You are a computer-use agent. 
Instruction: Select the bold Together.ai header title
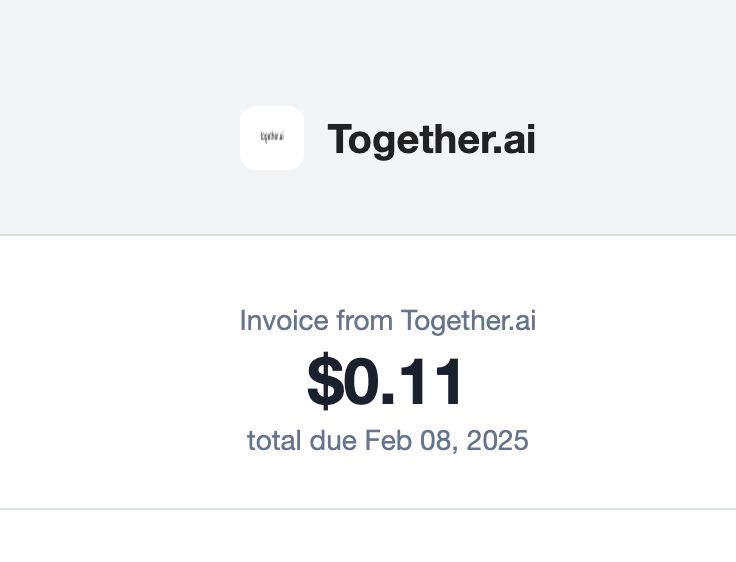click(x=431, y=140)
